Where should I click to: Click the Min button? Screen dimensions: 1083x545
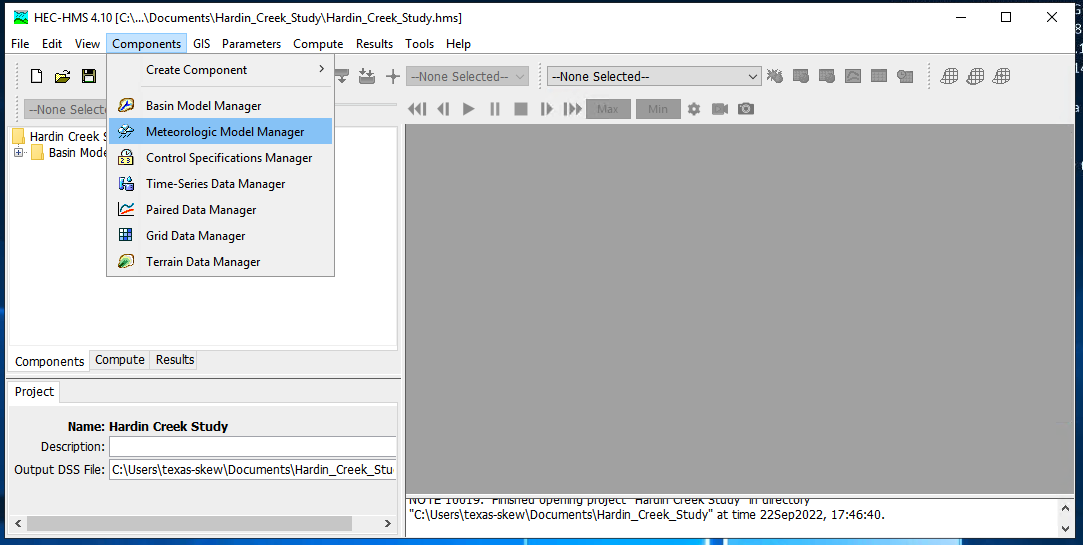click(x=658, y=109)
